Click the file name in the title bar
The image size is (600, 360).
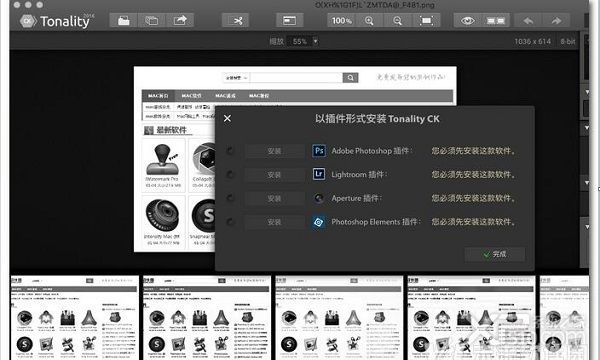pyautogui.click(x=375, y=5)
